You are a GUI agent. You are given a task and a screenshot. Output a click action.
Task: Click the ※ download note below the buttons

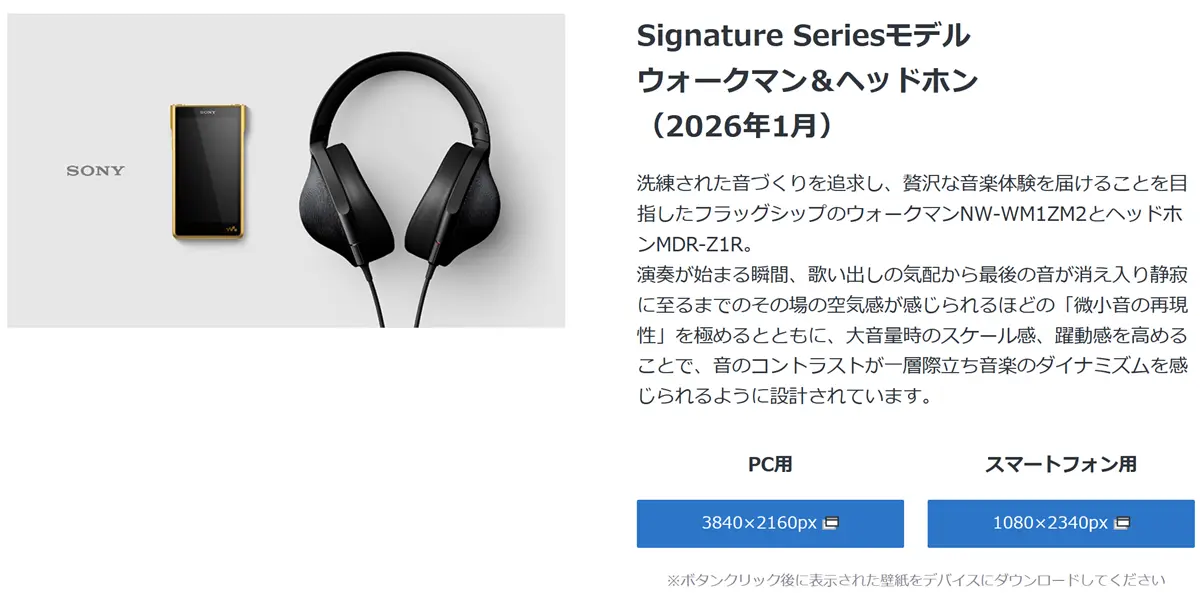pyautogui.click(x=915, y=579)
